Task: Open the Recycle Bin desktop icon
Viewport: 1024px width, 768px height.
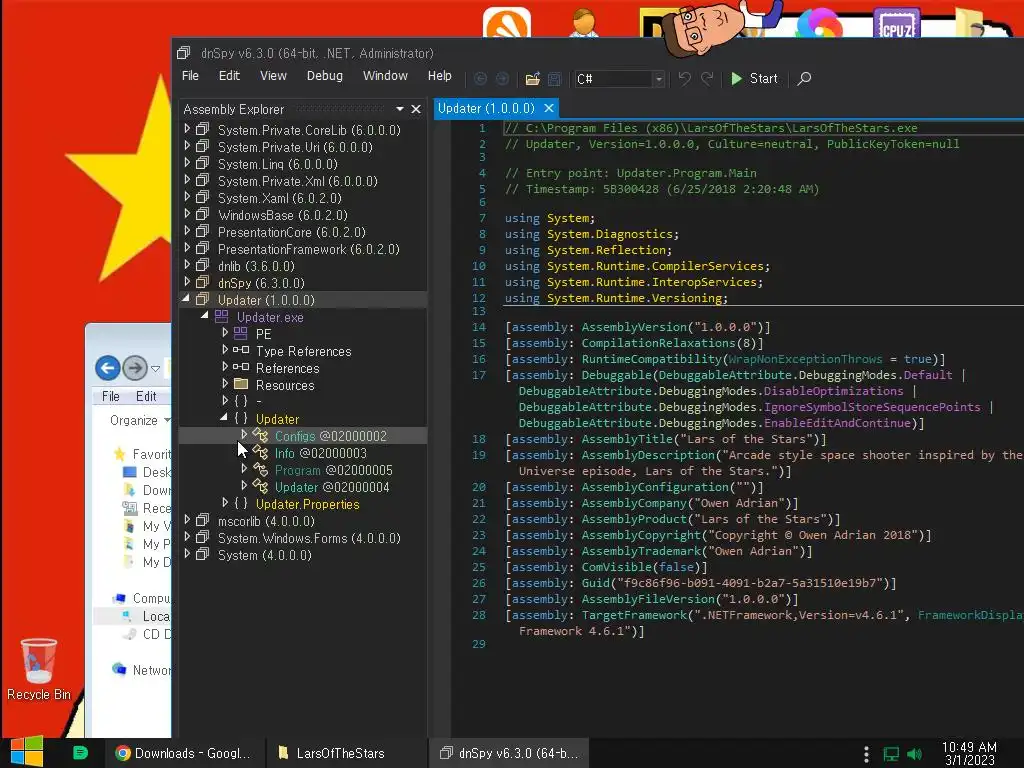Action: [39, 669]
